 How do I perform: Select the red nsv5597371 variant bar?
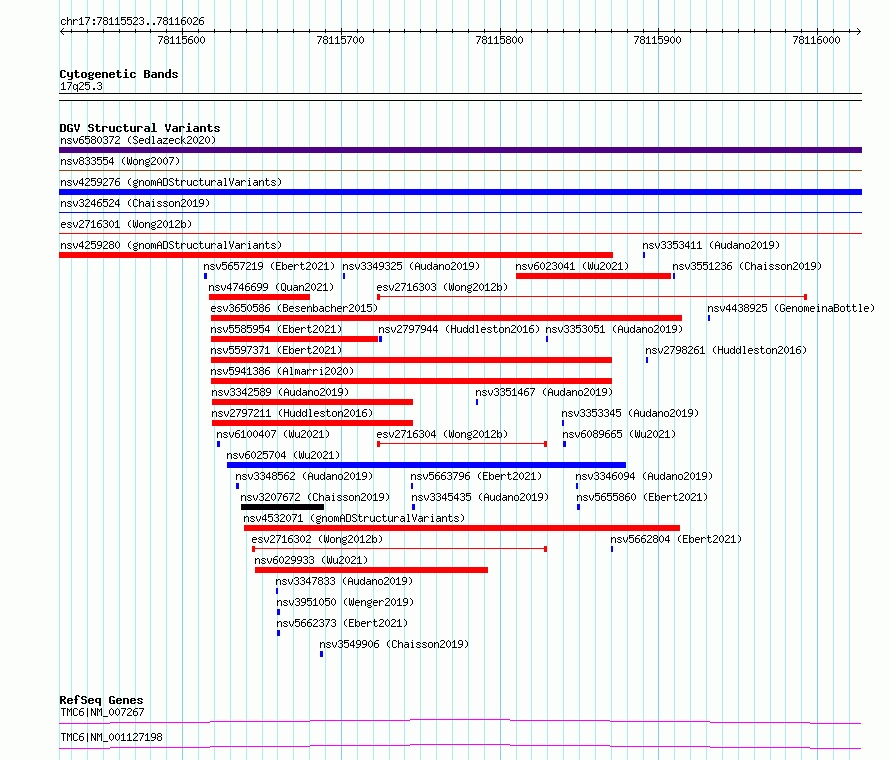click(412, 360)
